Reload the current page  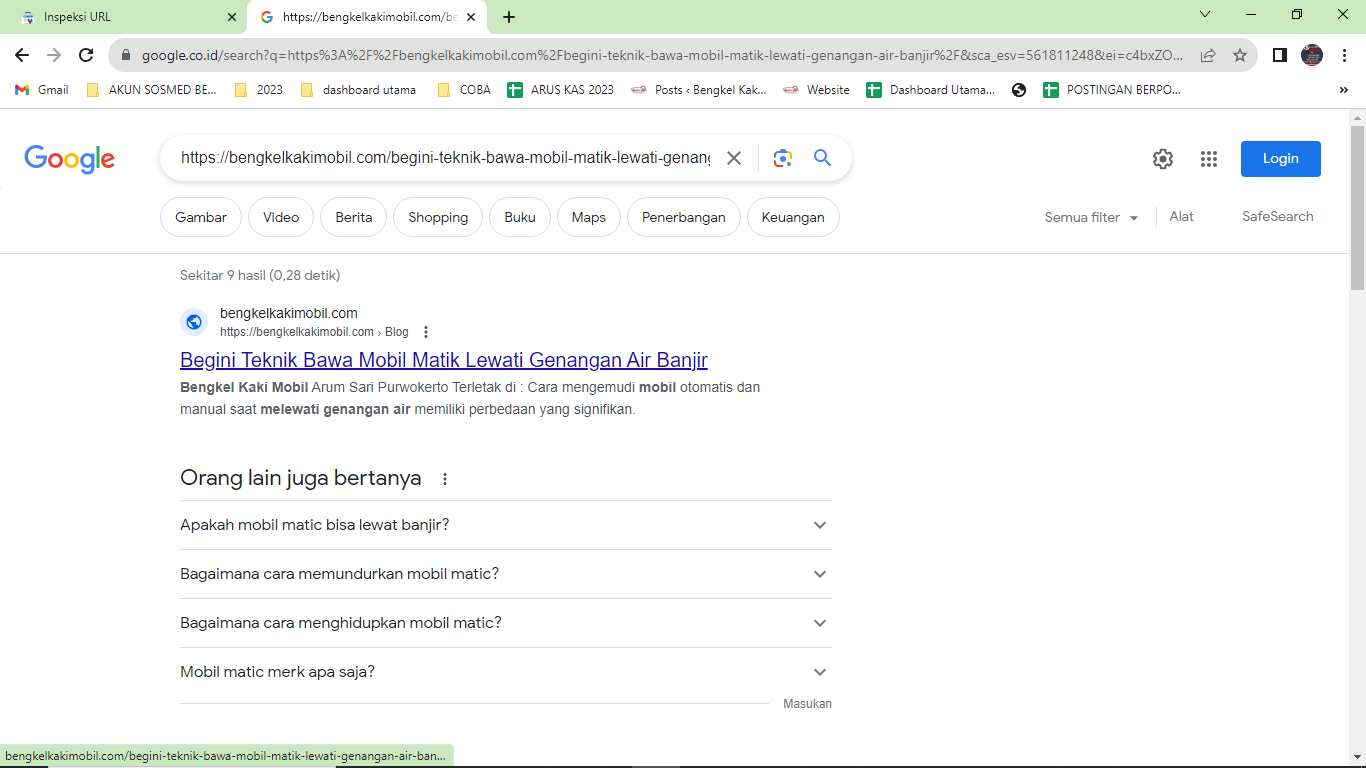(86, 55)
